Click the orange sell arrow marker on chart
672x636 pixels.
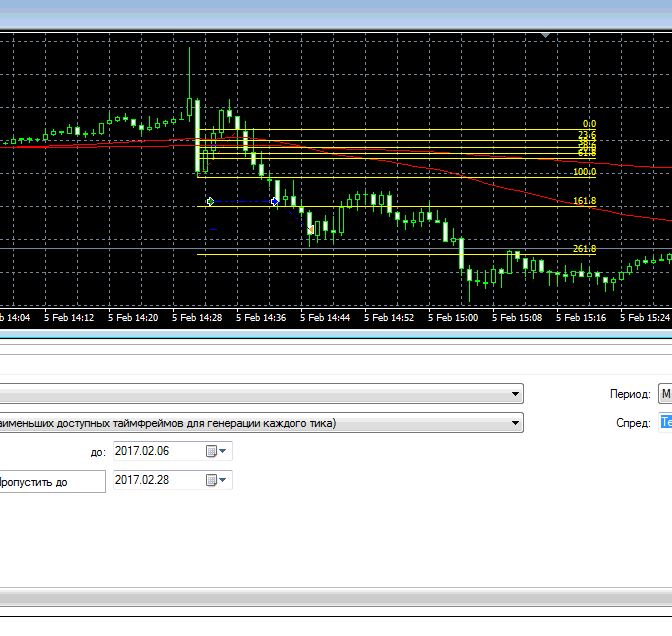tap(311, 230)
